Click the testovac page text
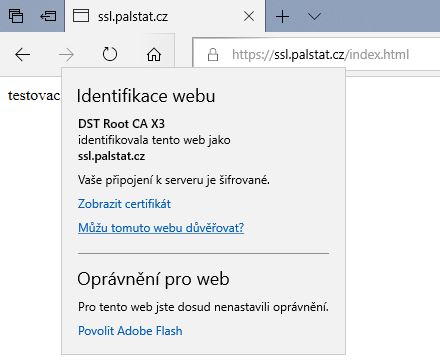Viewport: 440px width, 360px height. tap(34, 95)
